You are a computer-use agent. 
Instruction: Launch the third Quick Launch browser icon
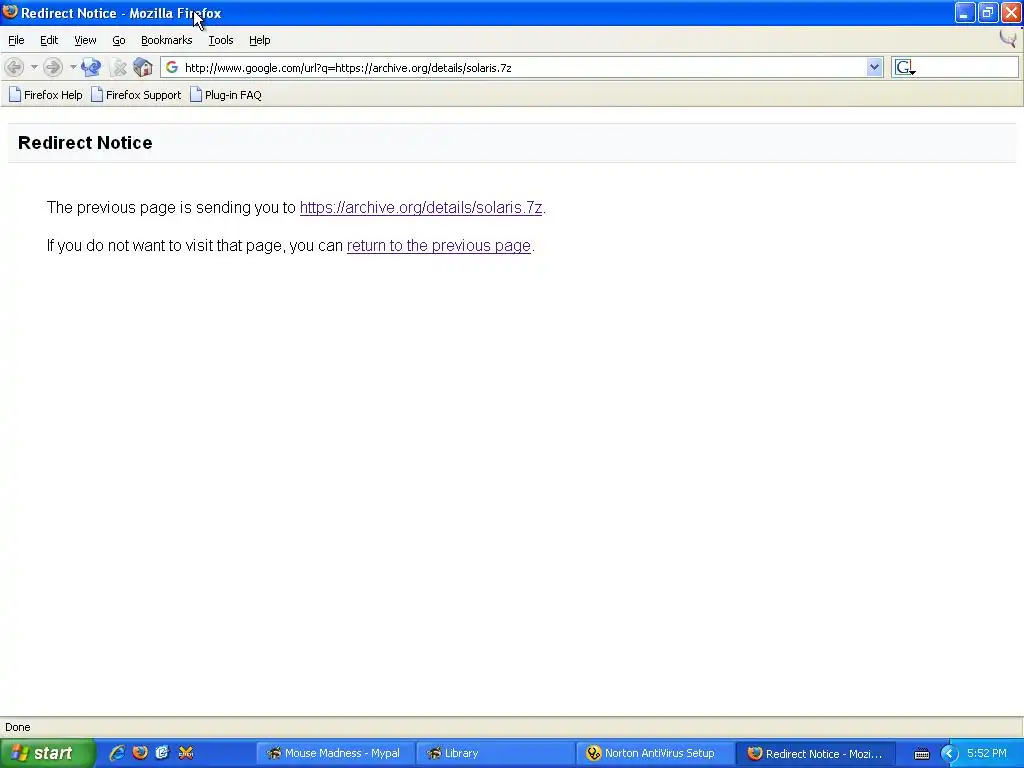coord(163,753)
